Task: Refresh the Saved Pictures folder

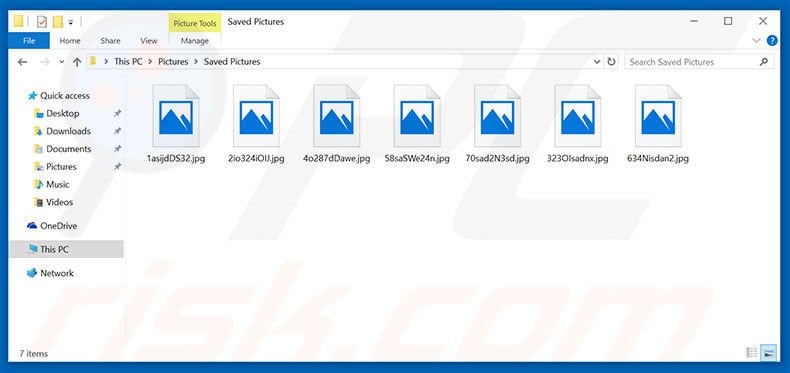Action: pos(611,61)
